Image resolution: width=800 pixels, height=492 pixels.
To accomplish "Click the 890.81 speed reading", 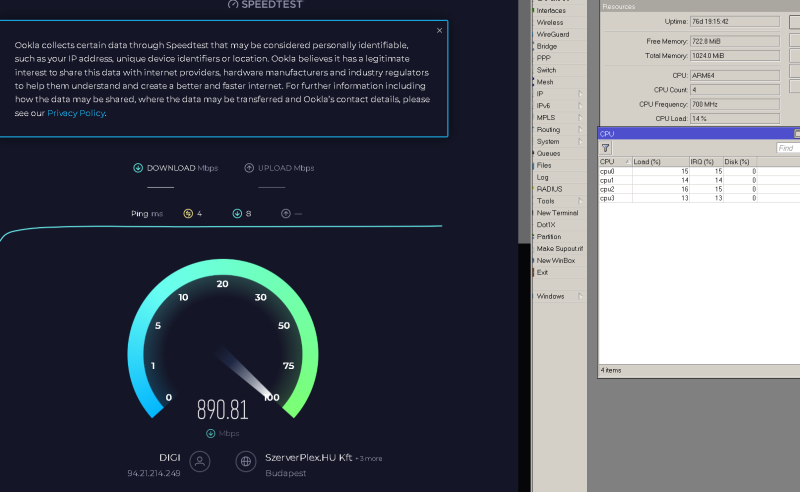I will (222, 410).
